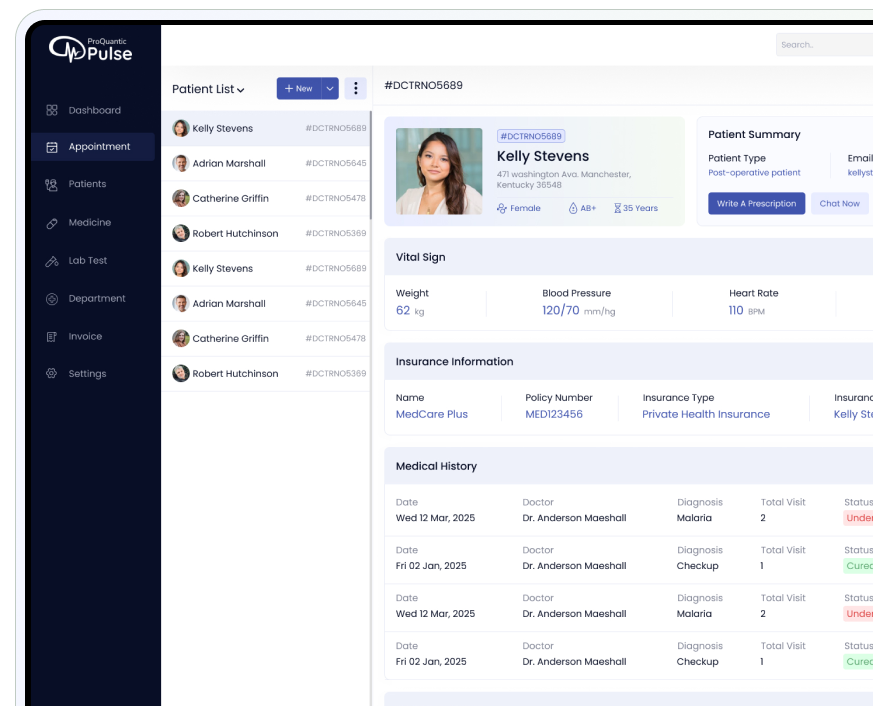Screen dimensions: 873x706
Task: Click the New patient button
Action: (298, 89)
